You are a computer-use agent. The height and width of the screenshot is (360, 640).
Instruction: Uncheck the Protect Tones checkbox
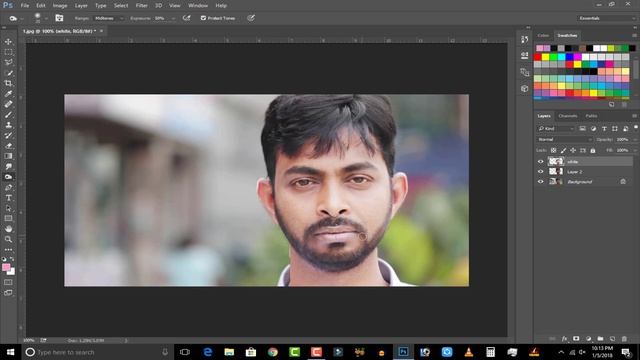pos(203,18)
